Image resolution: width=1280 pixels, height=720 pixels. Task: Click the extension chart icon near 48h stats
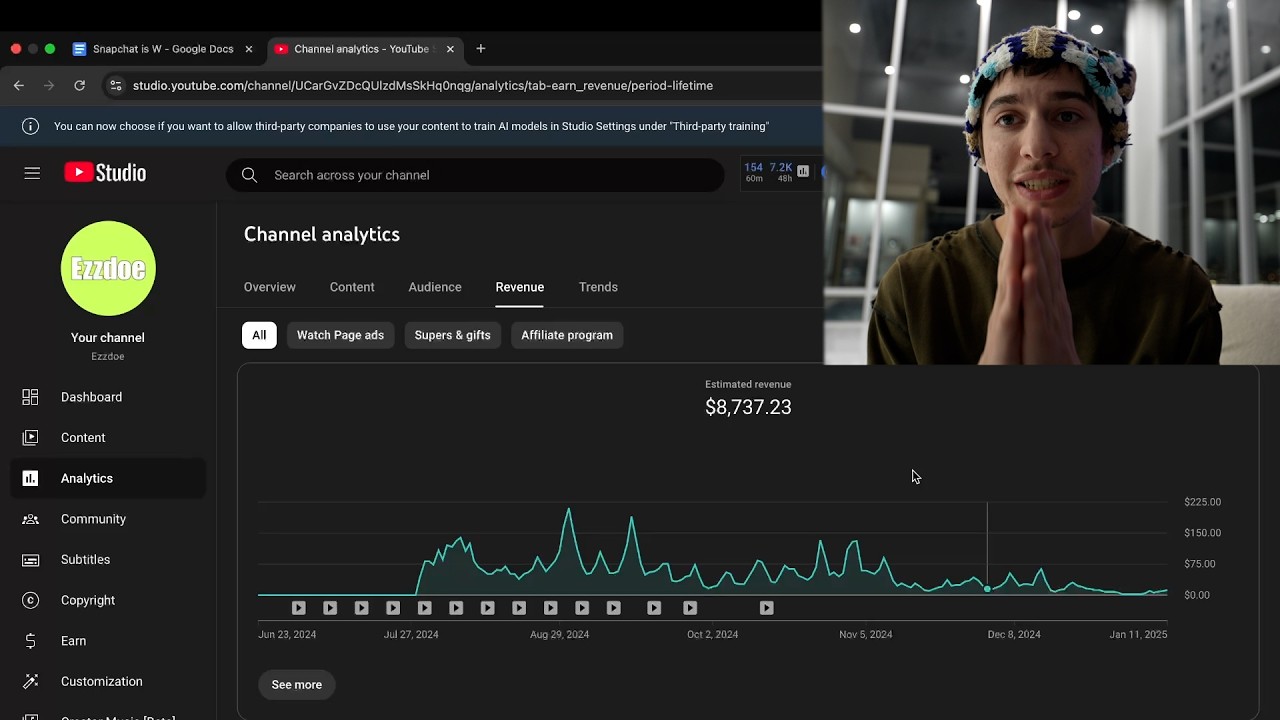[x=803, y=171]
